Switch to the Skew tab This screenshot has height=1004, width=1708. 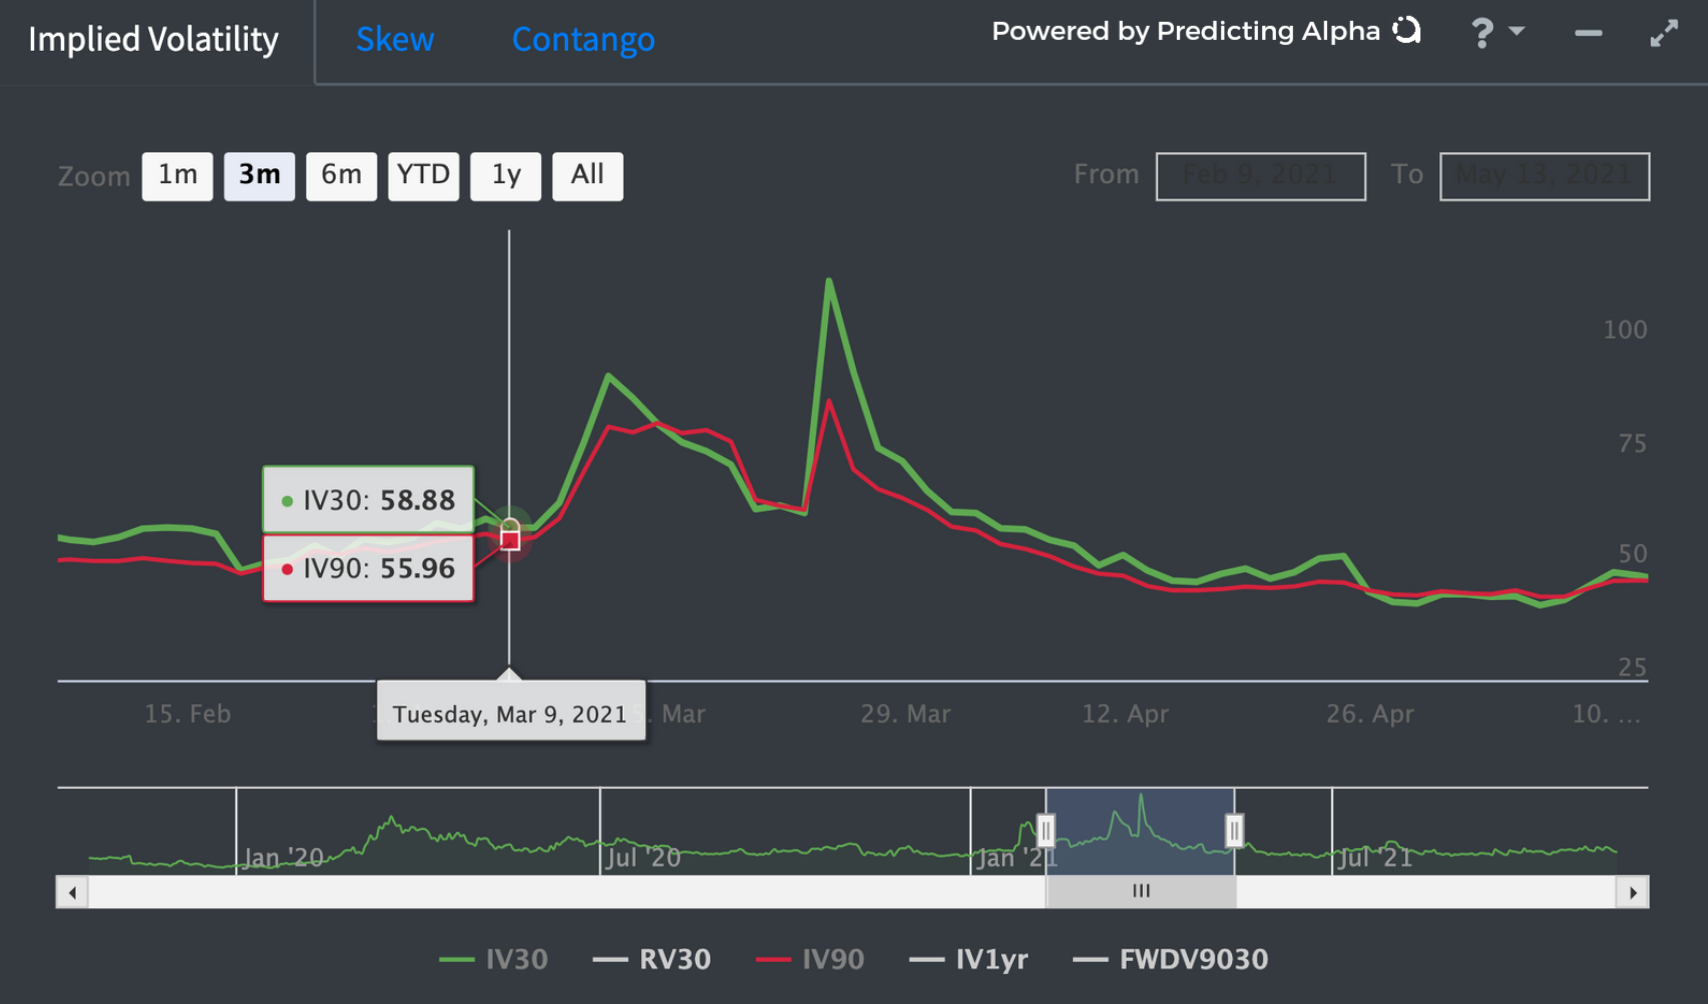pyautogui.click(x=395, y=39)
